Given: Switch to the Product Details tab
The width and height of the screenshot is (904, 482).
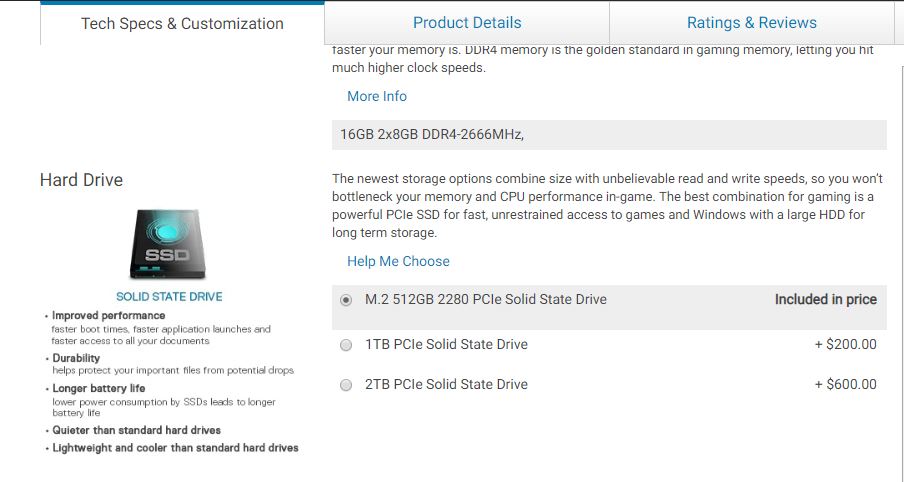Looking at the screenshot, I should [467, 23].
